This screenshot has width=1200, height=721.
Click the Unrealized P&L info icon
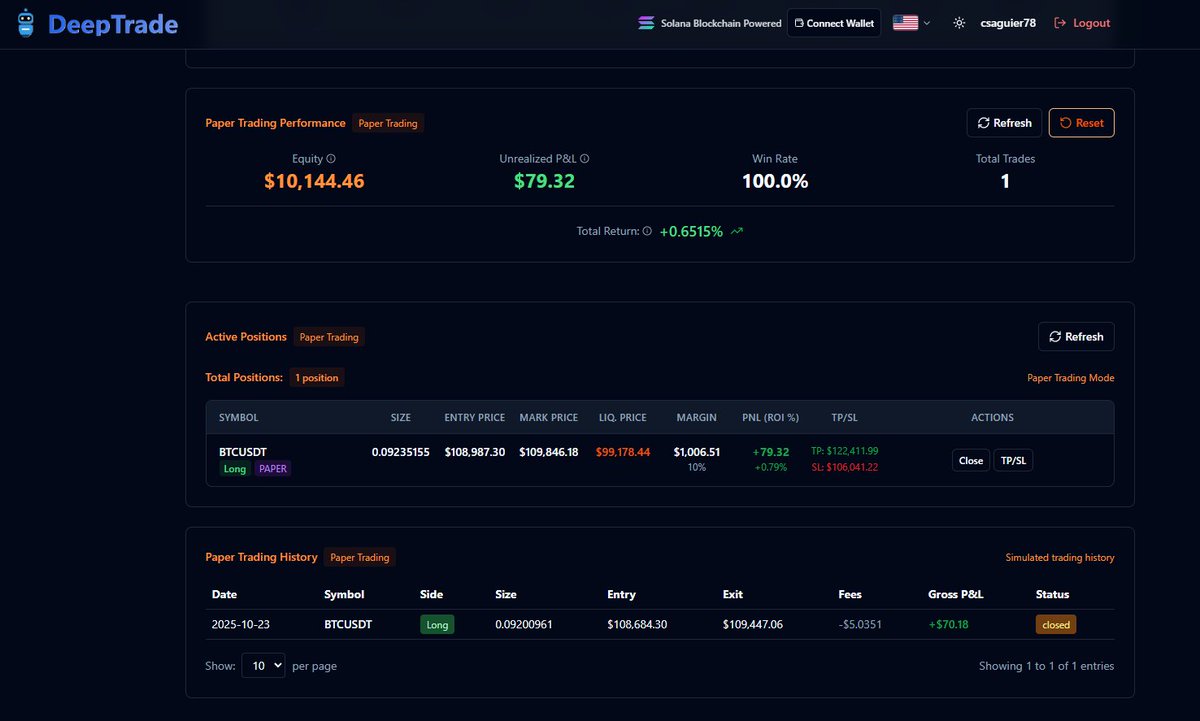(x=584, y=158)
